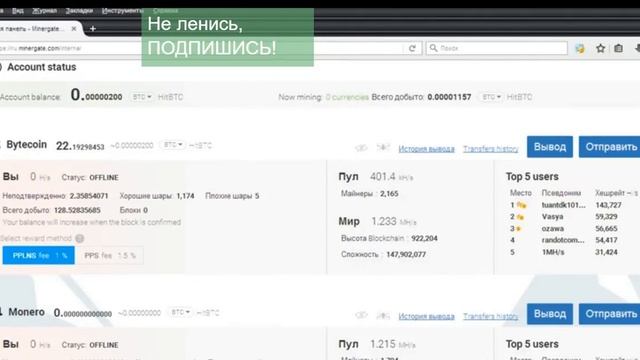Screen dimensions: 640x360
Task: Click the total mined value 0.00001157
Action: [449, 97]
